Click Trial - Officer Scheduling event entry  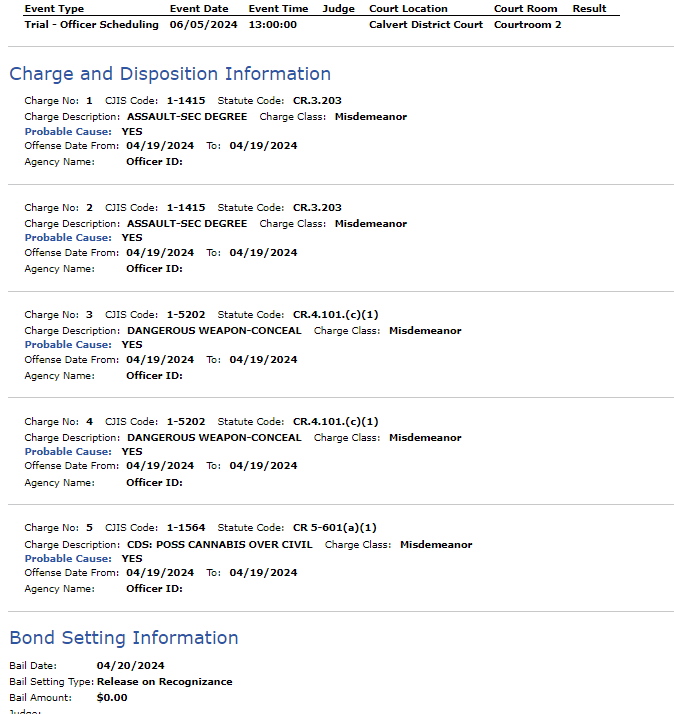92,25
